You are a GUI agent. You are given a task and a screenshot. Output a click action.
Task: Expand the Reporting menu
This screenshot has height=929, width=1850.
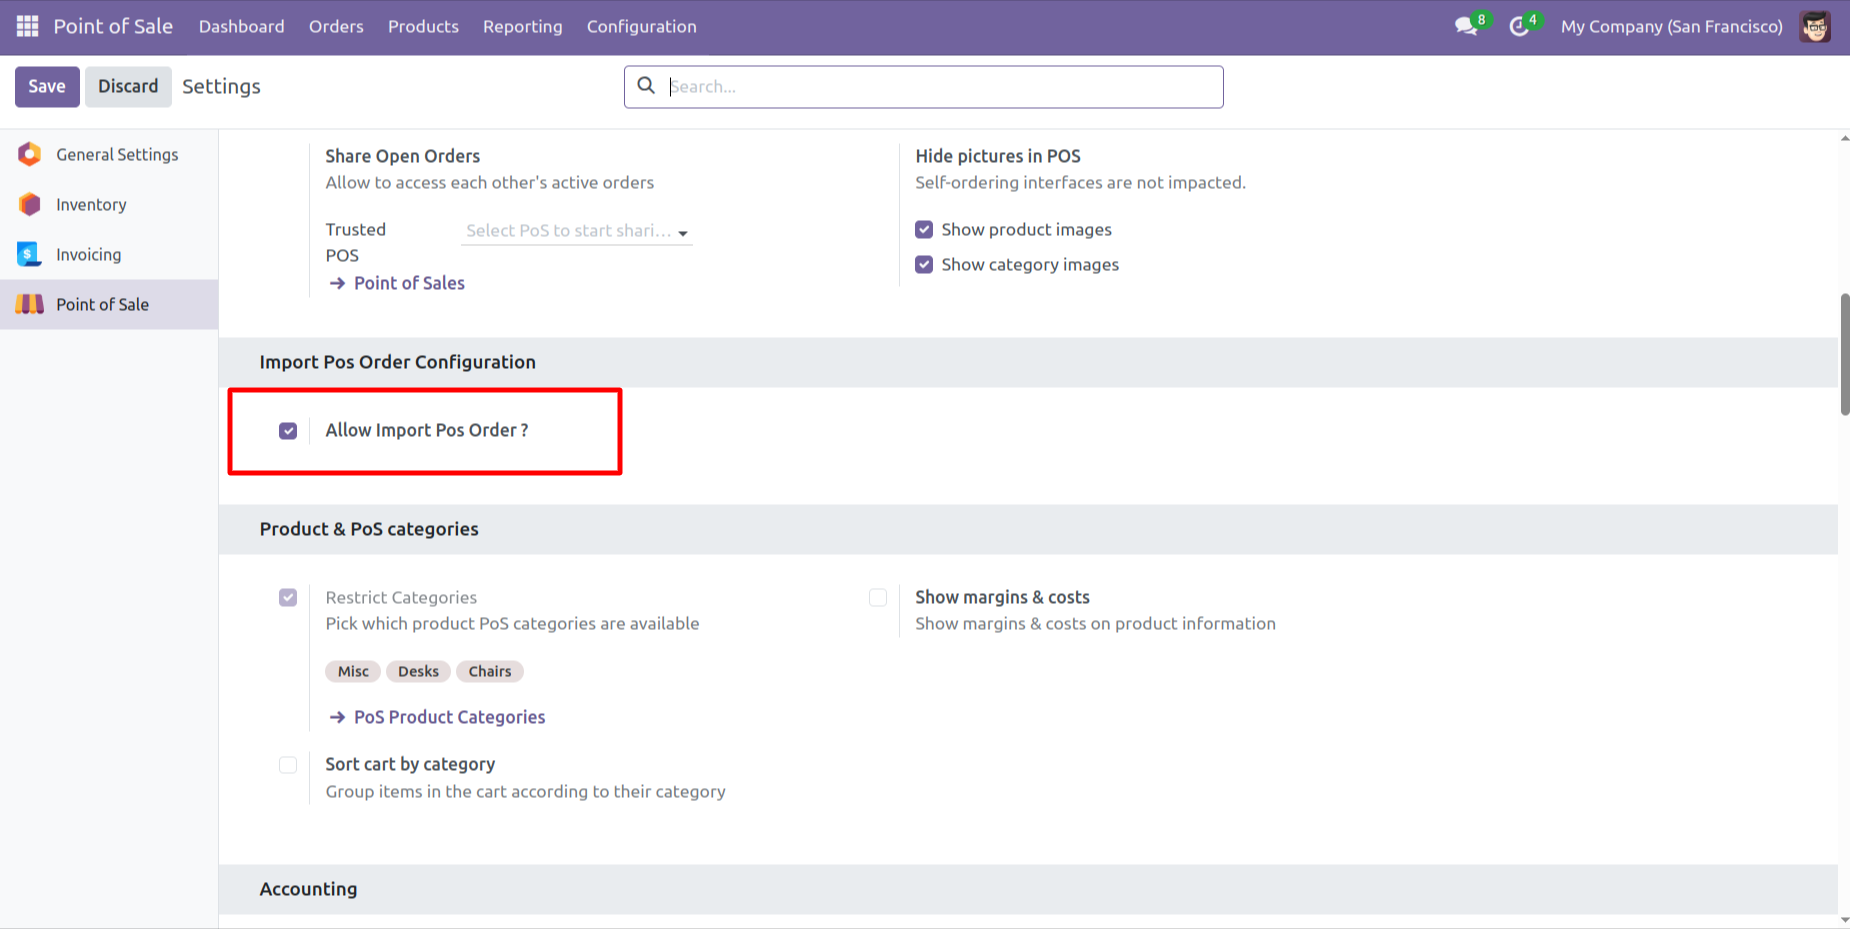(x=522, y=26)
